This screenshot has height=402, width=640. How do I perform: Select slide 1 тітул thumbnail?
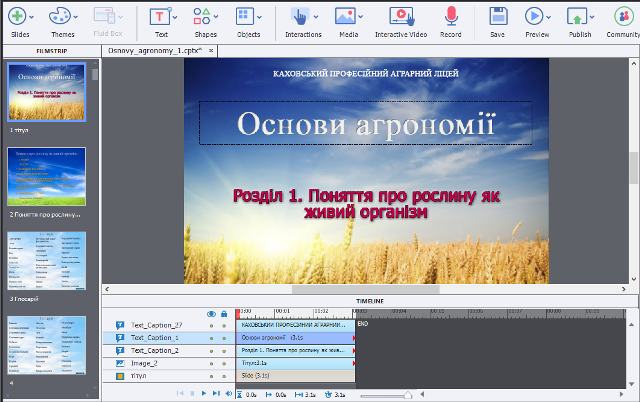click(x=47, y=92)
